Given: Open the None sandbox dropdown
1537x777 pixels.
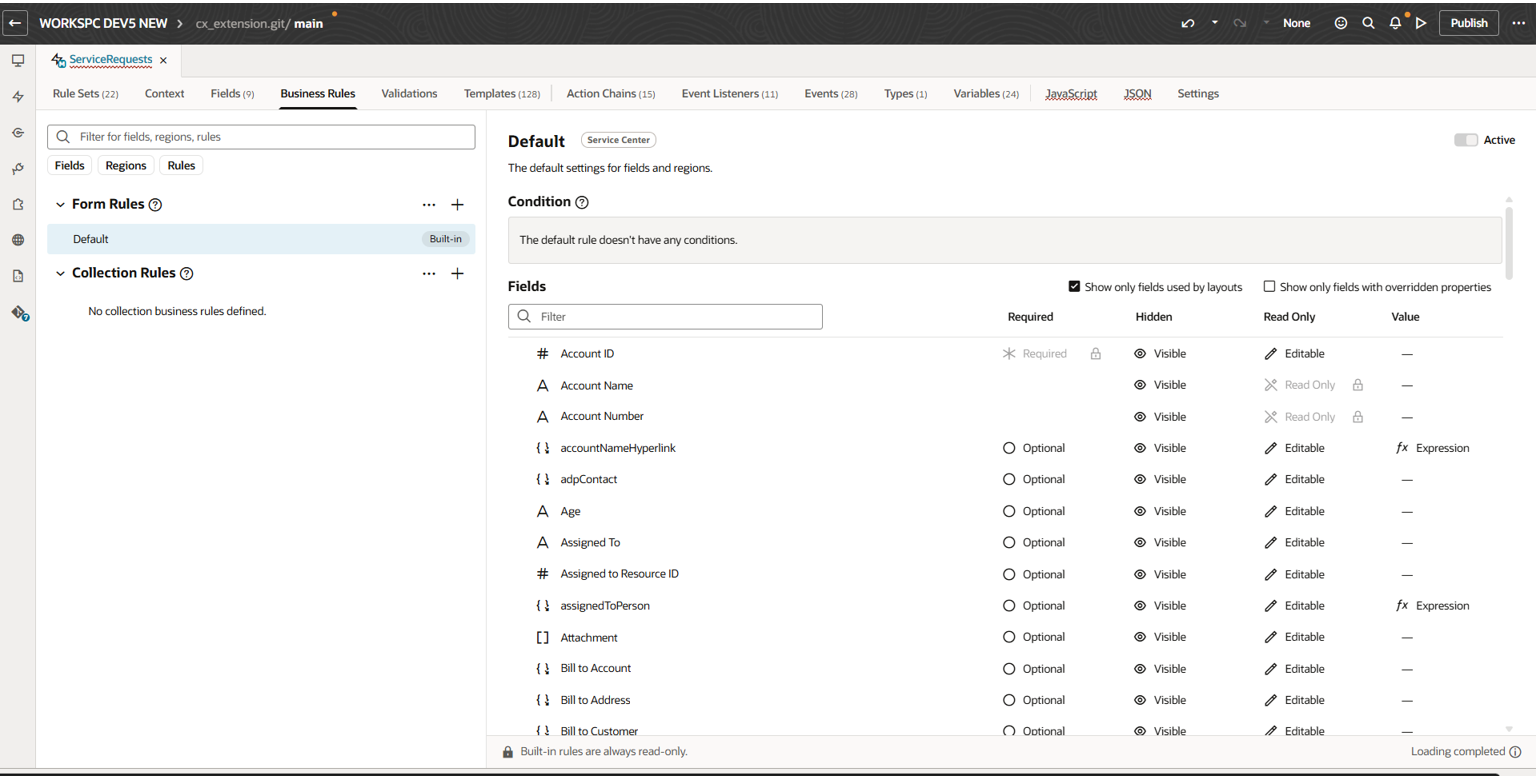Looking at the screenshot, I should 1296,22.
